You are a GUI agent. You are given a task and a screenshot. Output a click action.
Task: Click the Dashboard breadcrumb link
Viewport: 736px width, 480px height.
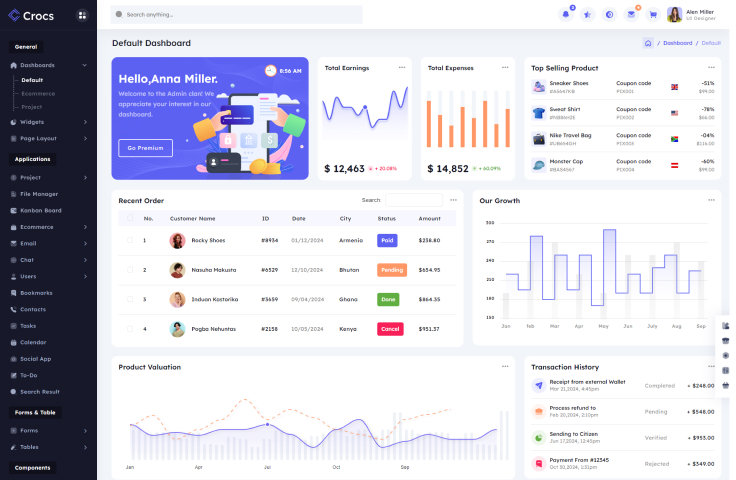[677, 43]
